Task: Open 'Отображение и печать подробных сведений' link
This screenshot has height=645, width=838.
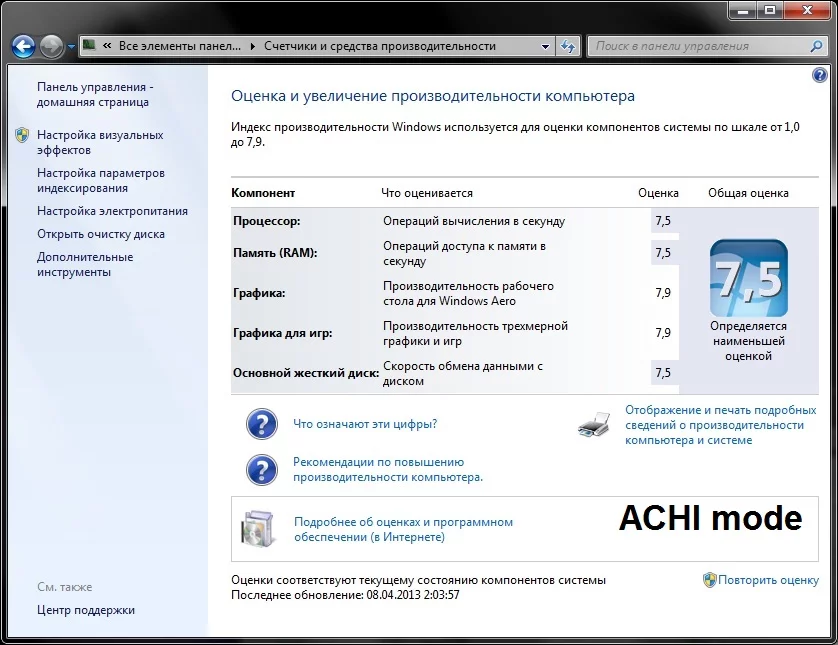Action: pyautogui.click(x=720, y=425)
